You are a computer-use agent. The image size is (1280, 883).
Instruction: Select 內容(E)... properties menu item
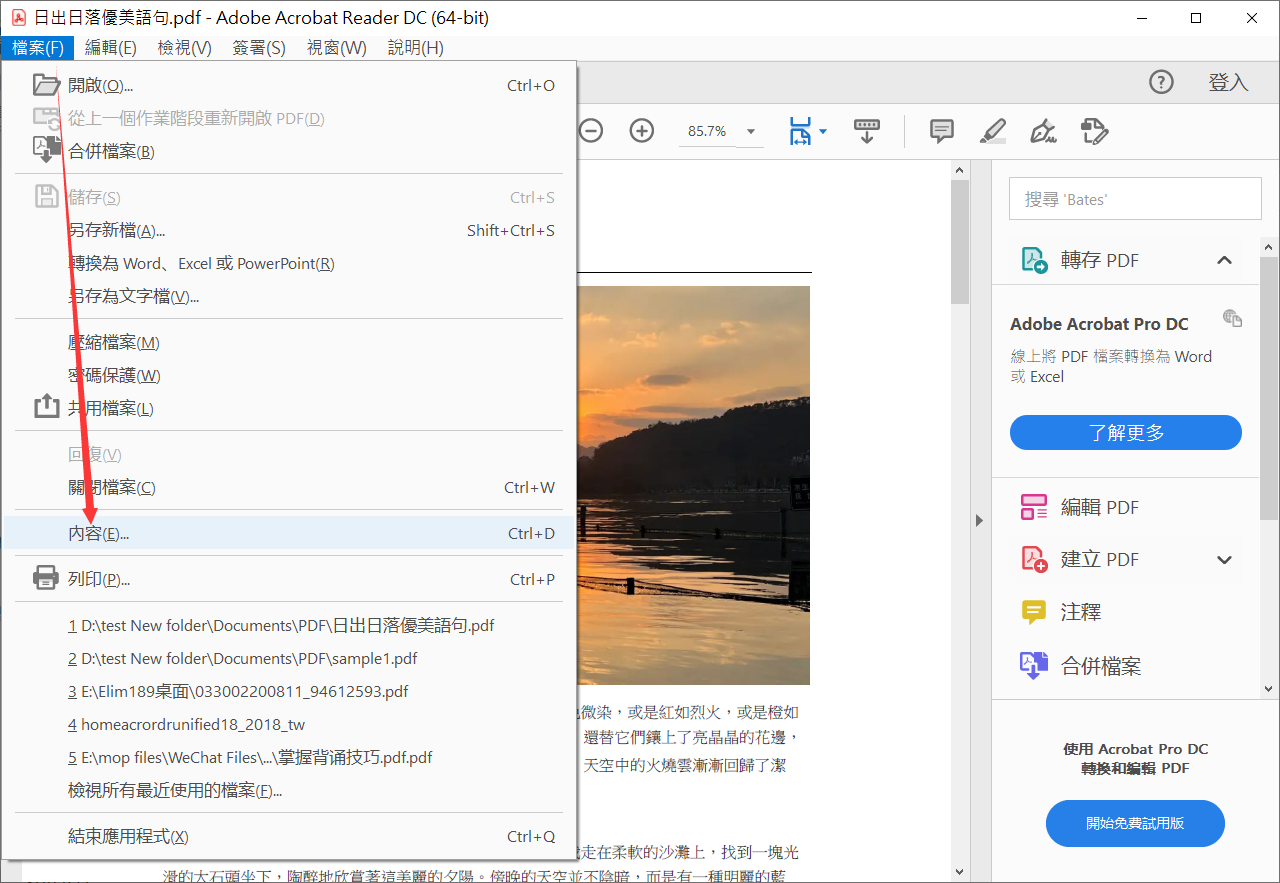pos(289,534)
